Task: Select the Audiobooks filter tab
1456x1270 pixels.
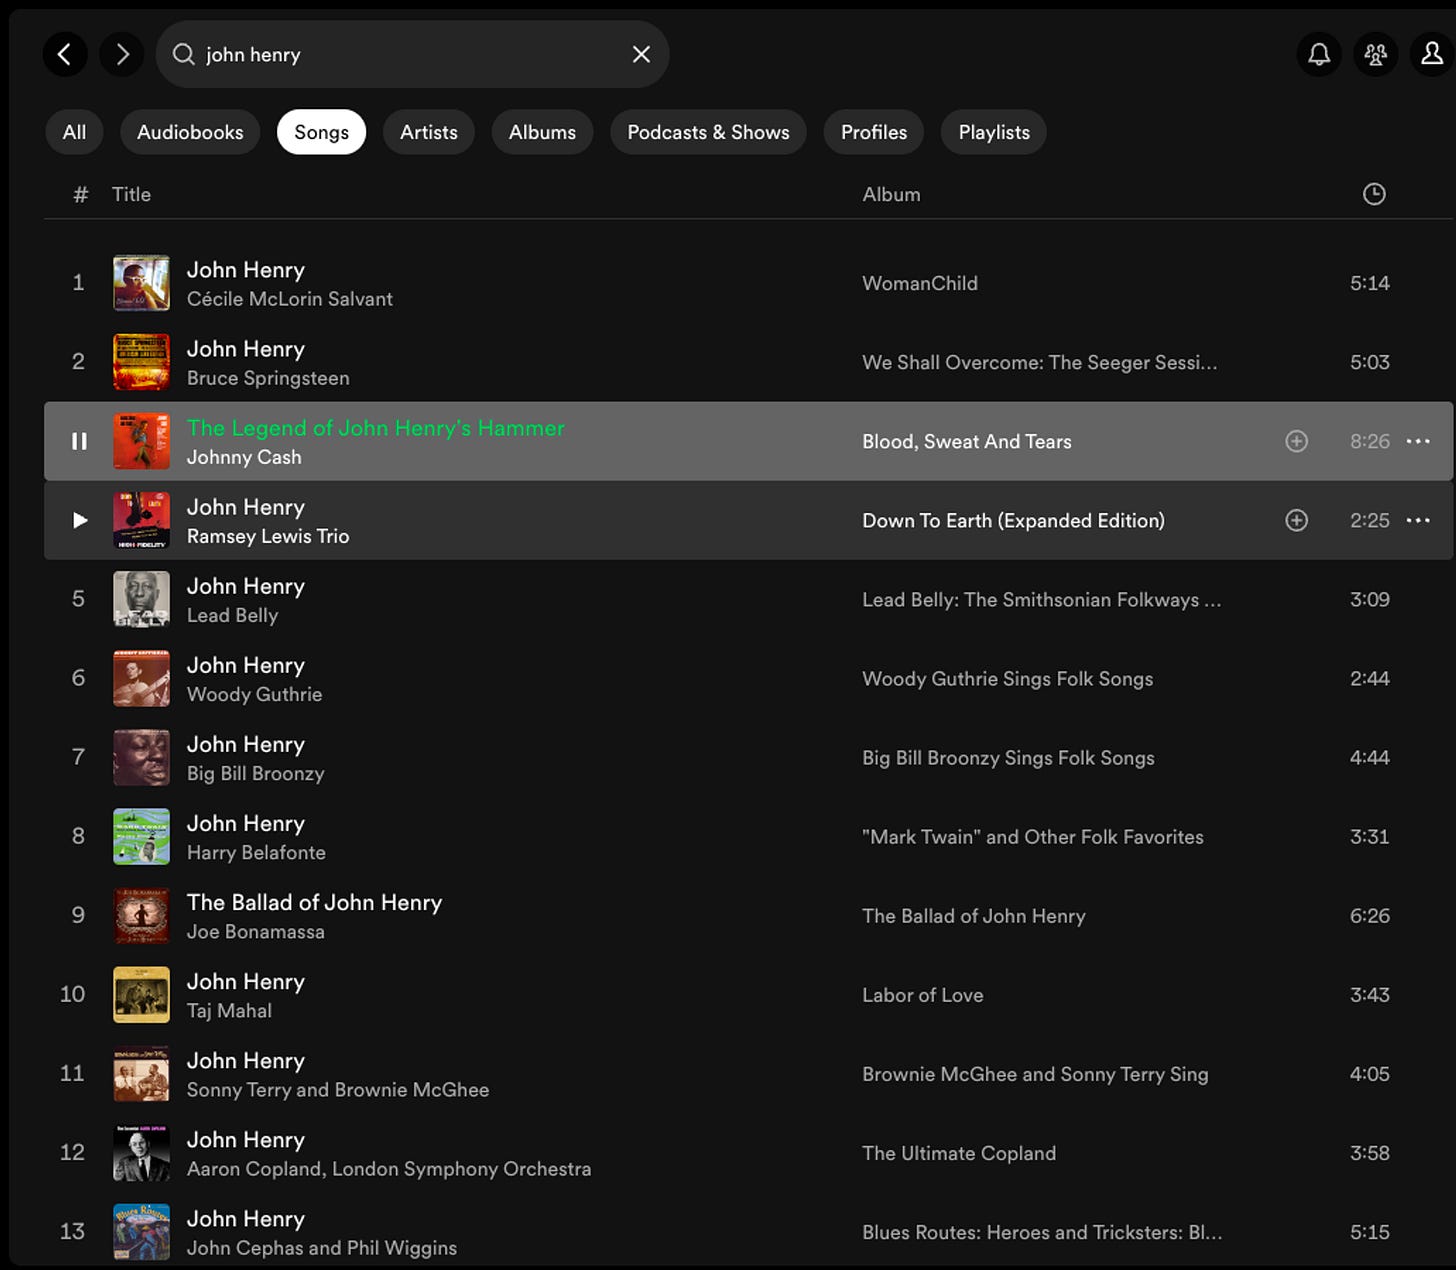Action: 190,132
